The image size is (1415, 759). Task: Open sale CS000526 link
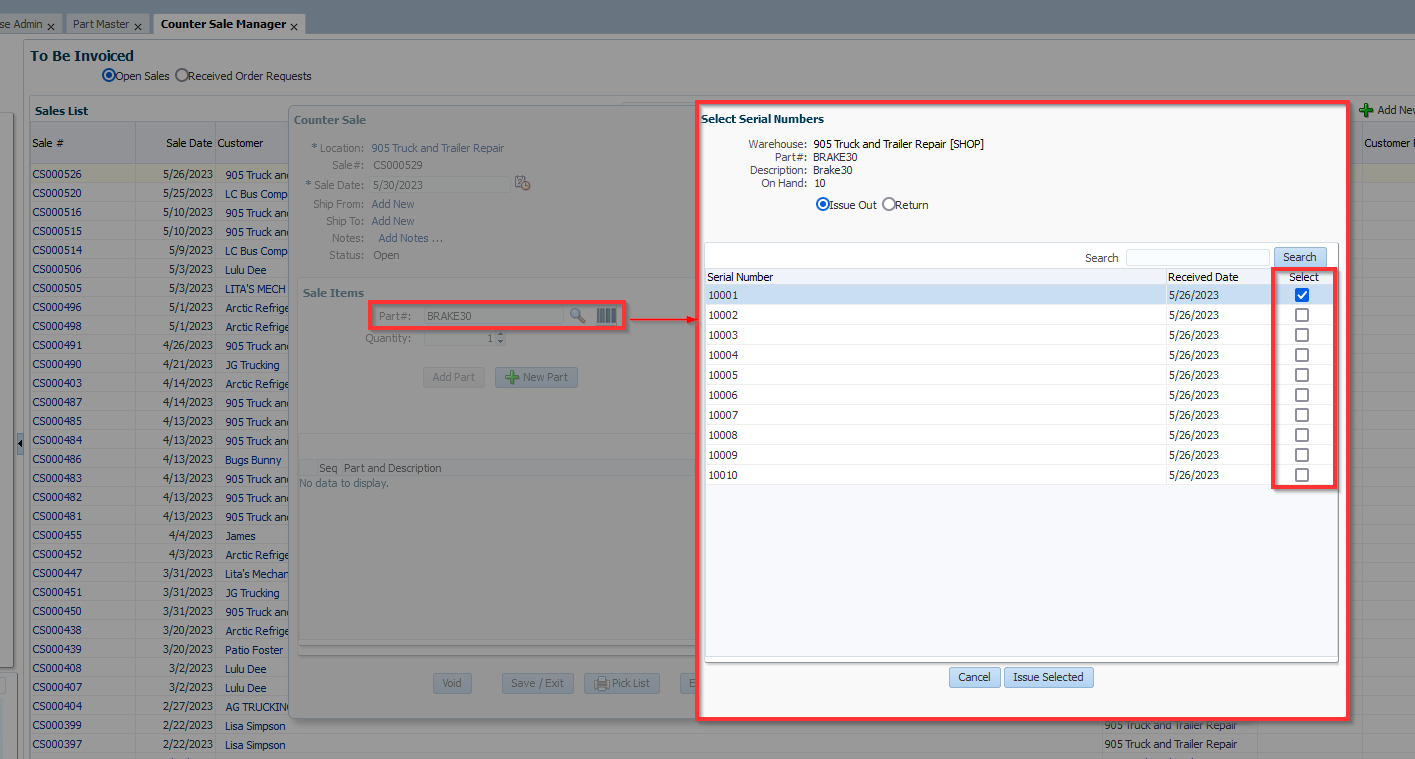(57, 174)
